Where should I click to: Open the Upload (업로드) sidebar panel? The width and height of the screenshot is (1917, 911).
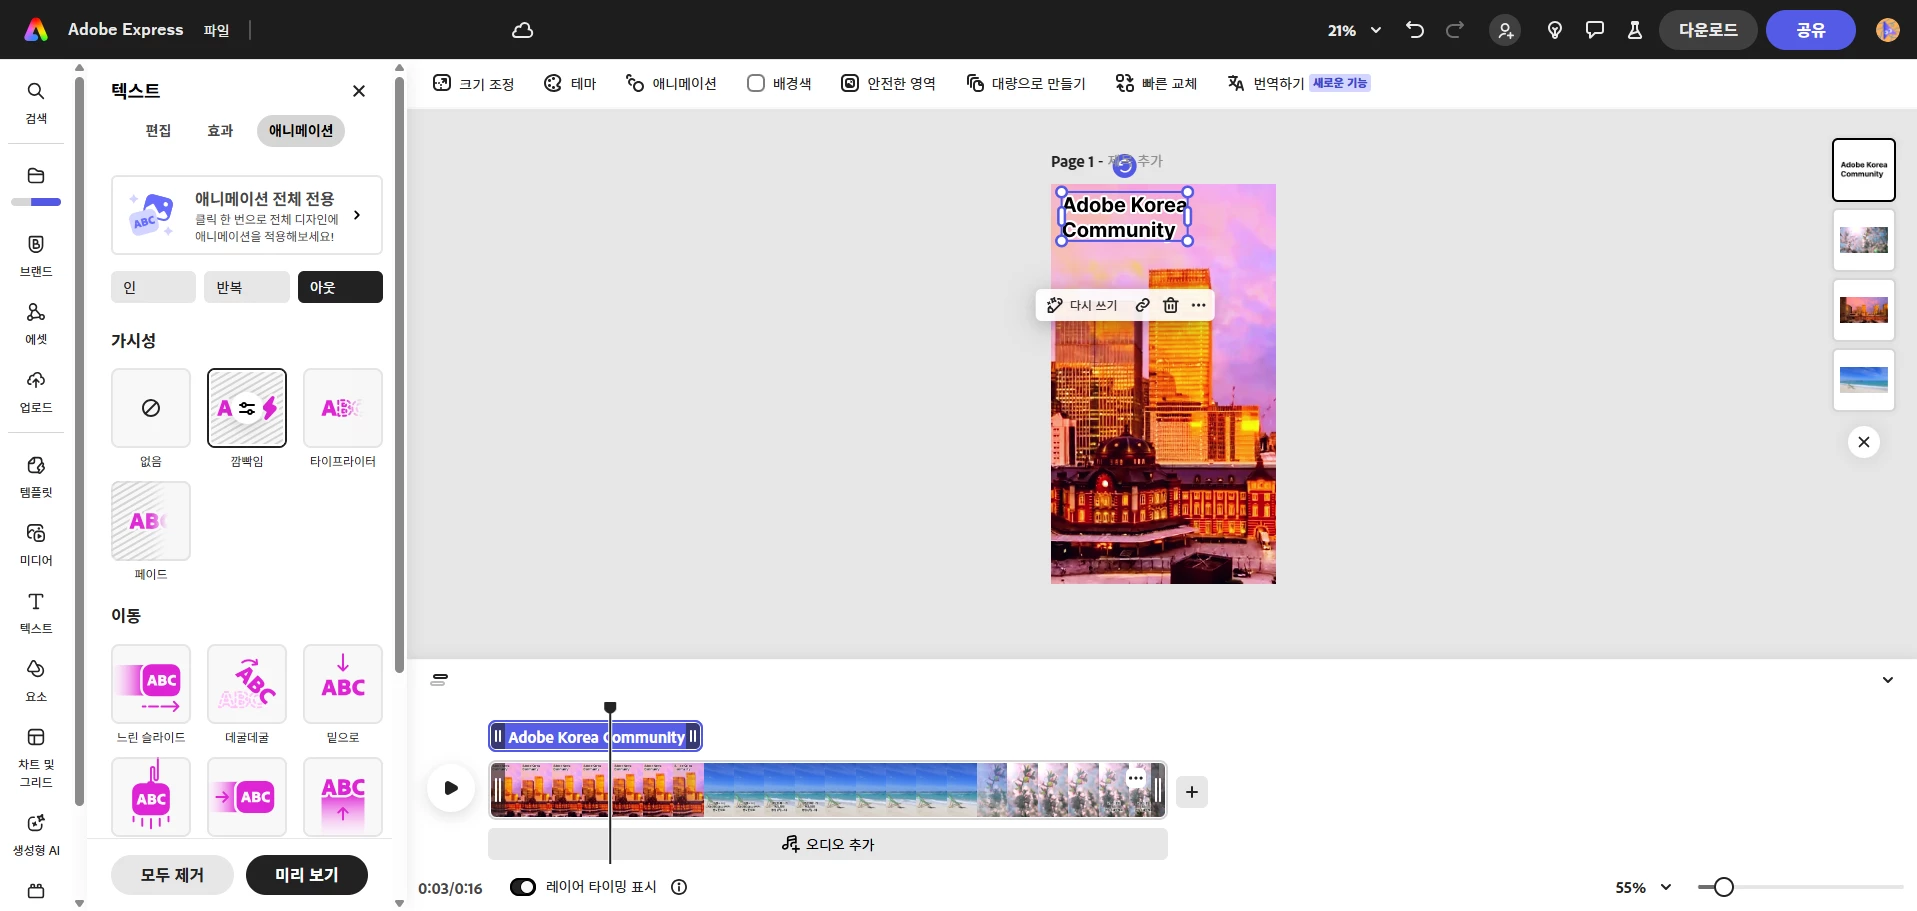click(36, 392)
